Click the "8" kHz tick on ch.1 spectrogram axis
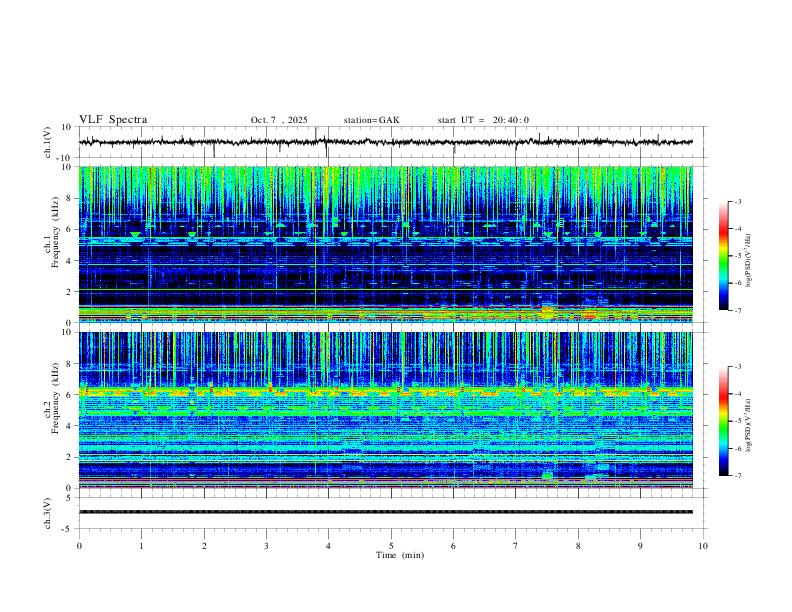 pyautogui.click(x=70, y=198)
